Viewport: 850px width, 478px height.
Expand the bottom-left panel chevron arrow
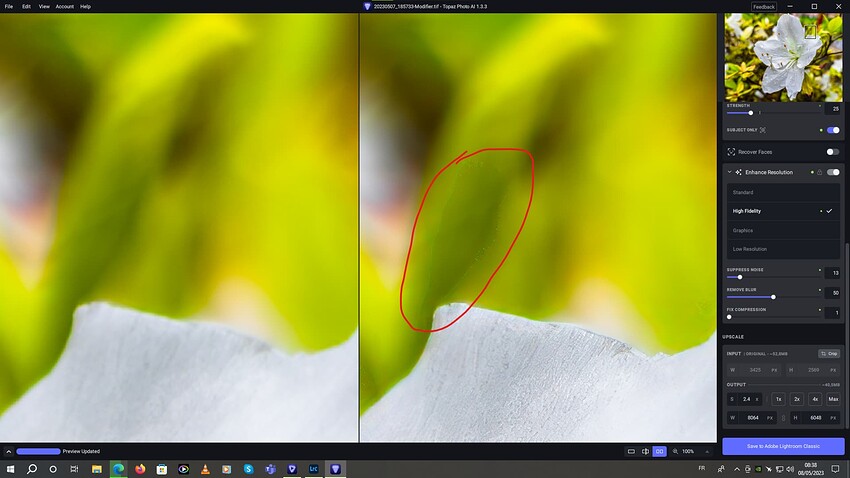pos(8,451)
